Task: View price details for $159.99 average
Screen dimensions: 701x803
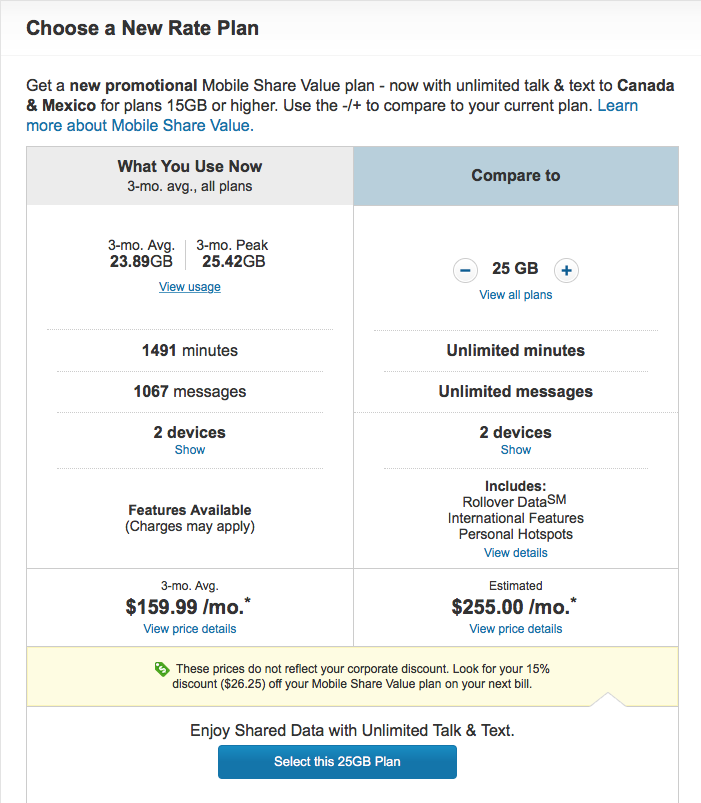Action: click(190, 629)
